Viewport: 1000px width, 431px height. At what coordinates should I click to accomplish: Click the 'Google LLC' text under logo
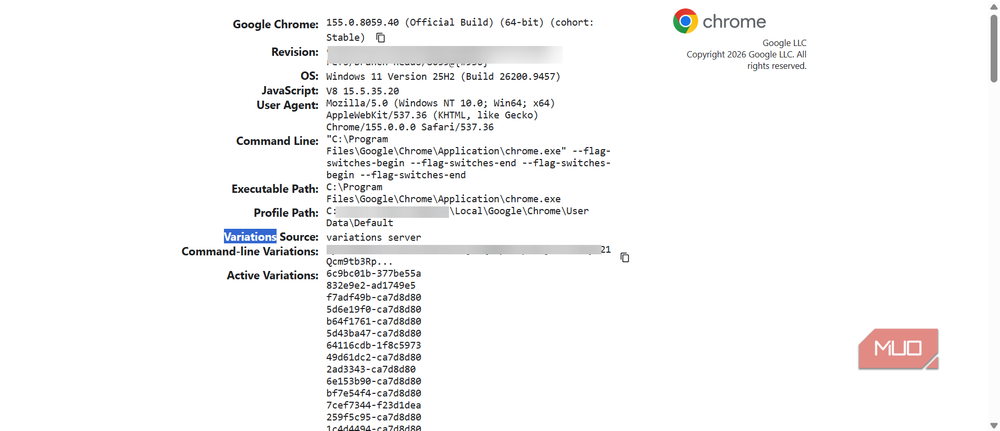[x=784, y=43]
